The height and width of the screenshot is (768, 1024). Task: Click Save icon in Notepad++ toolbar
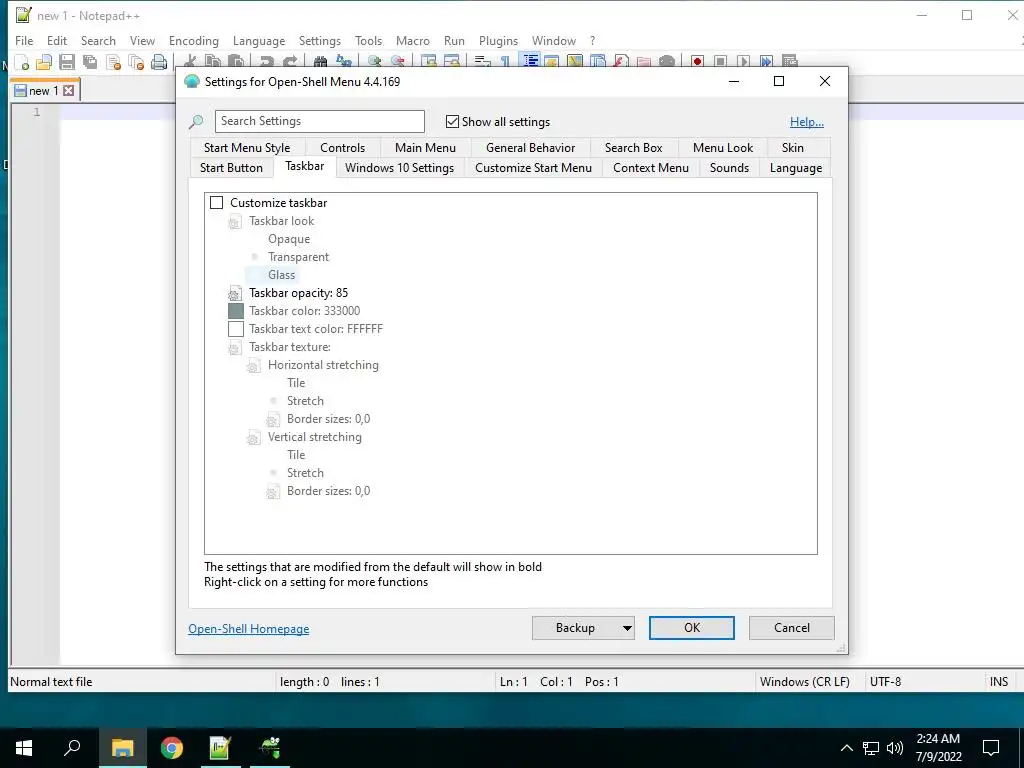[x=67, y=63]
